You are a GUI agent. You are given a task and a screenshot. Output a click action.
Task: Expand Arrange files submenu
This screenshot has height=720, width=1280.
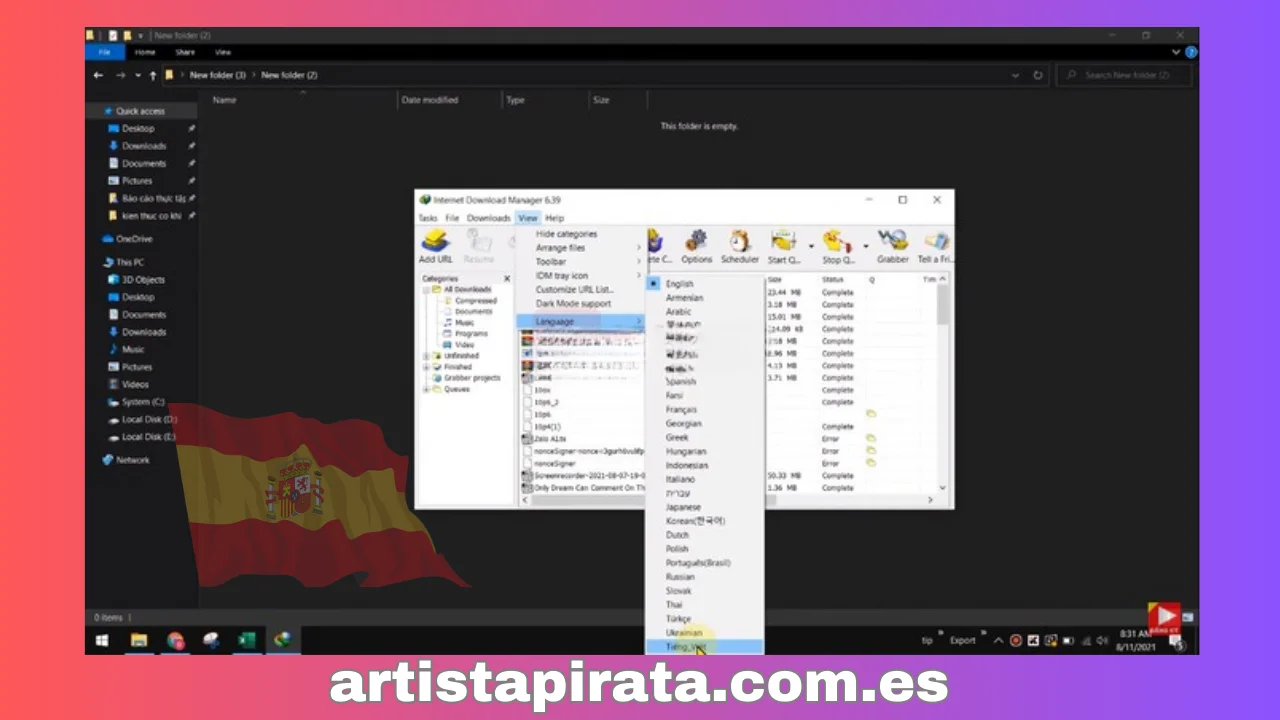[x=581, y=248]
